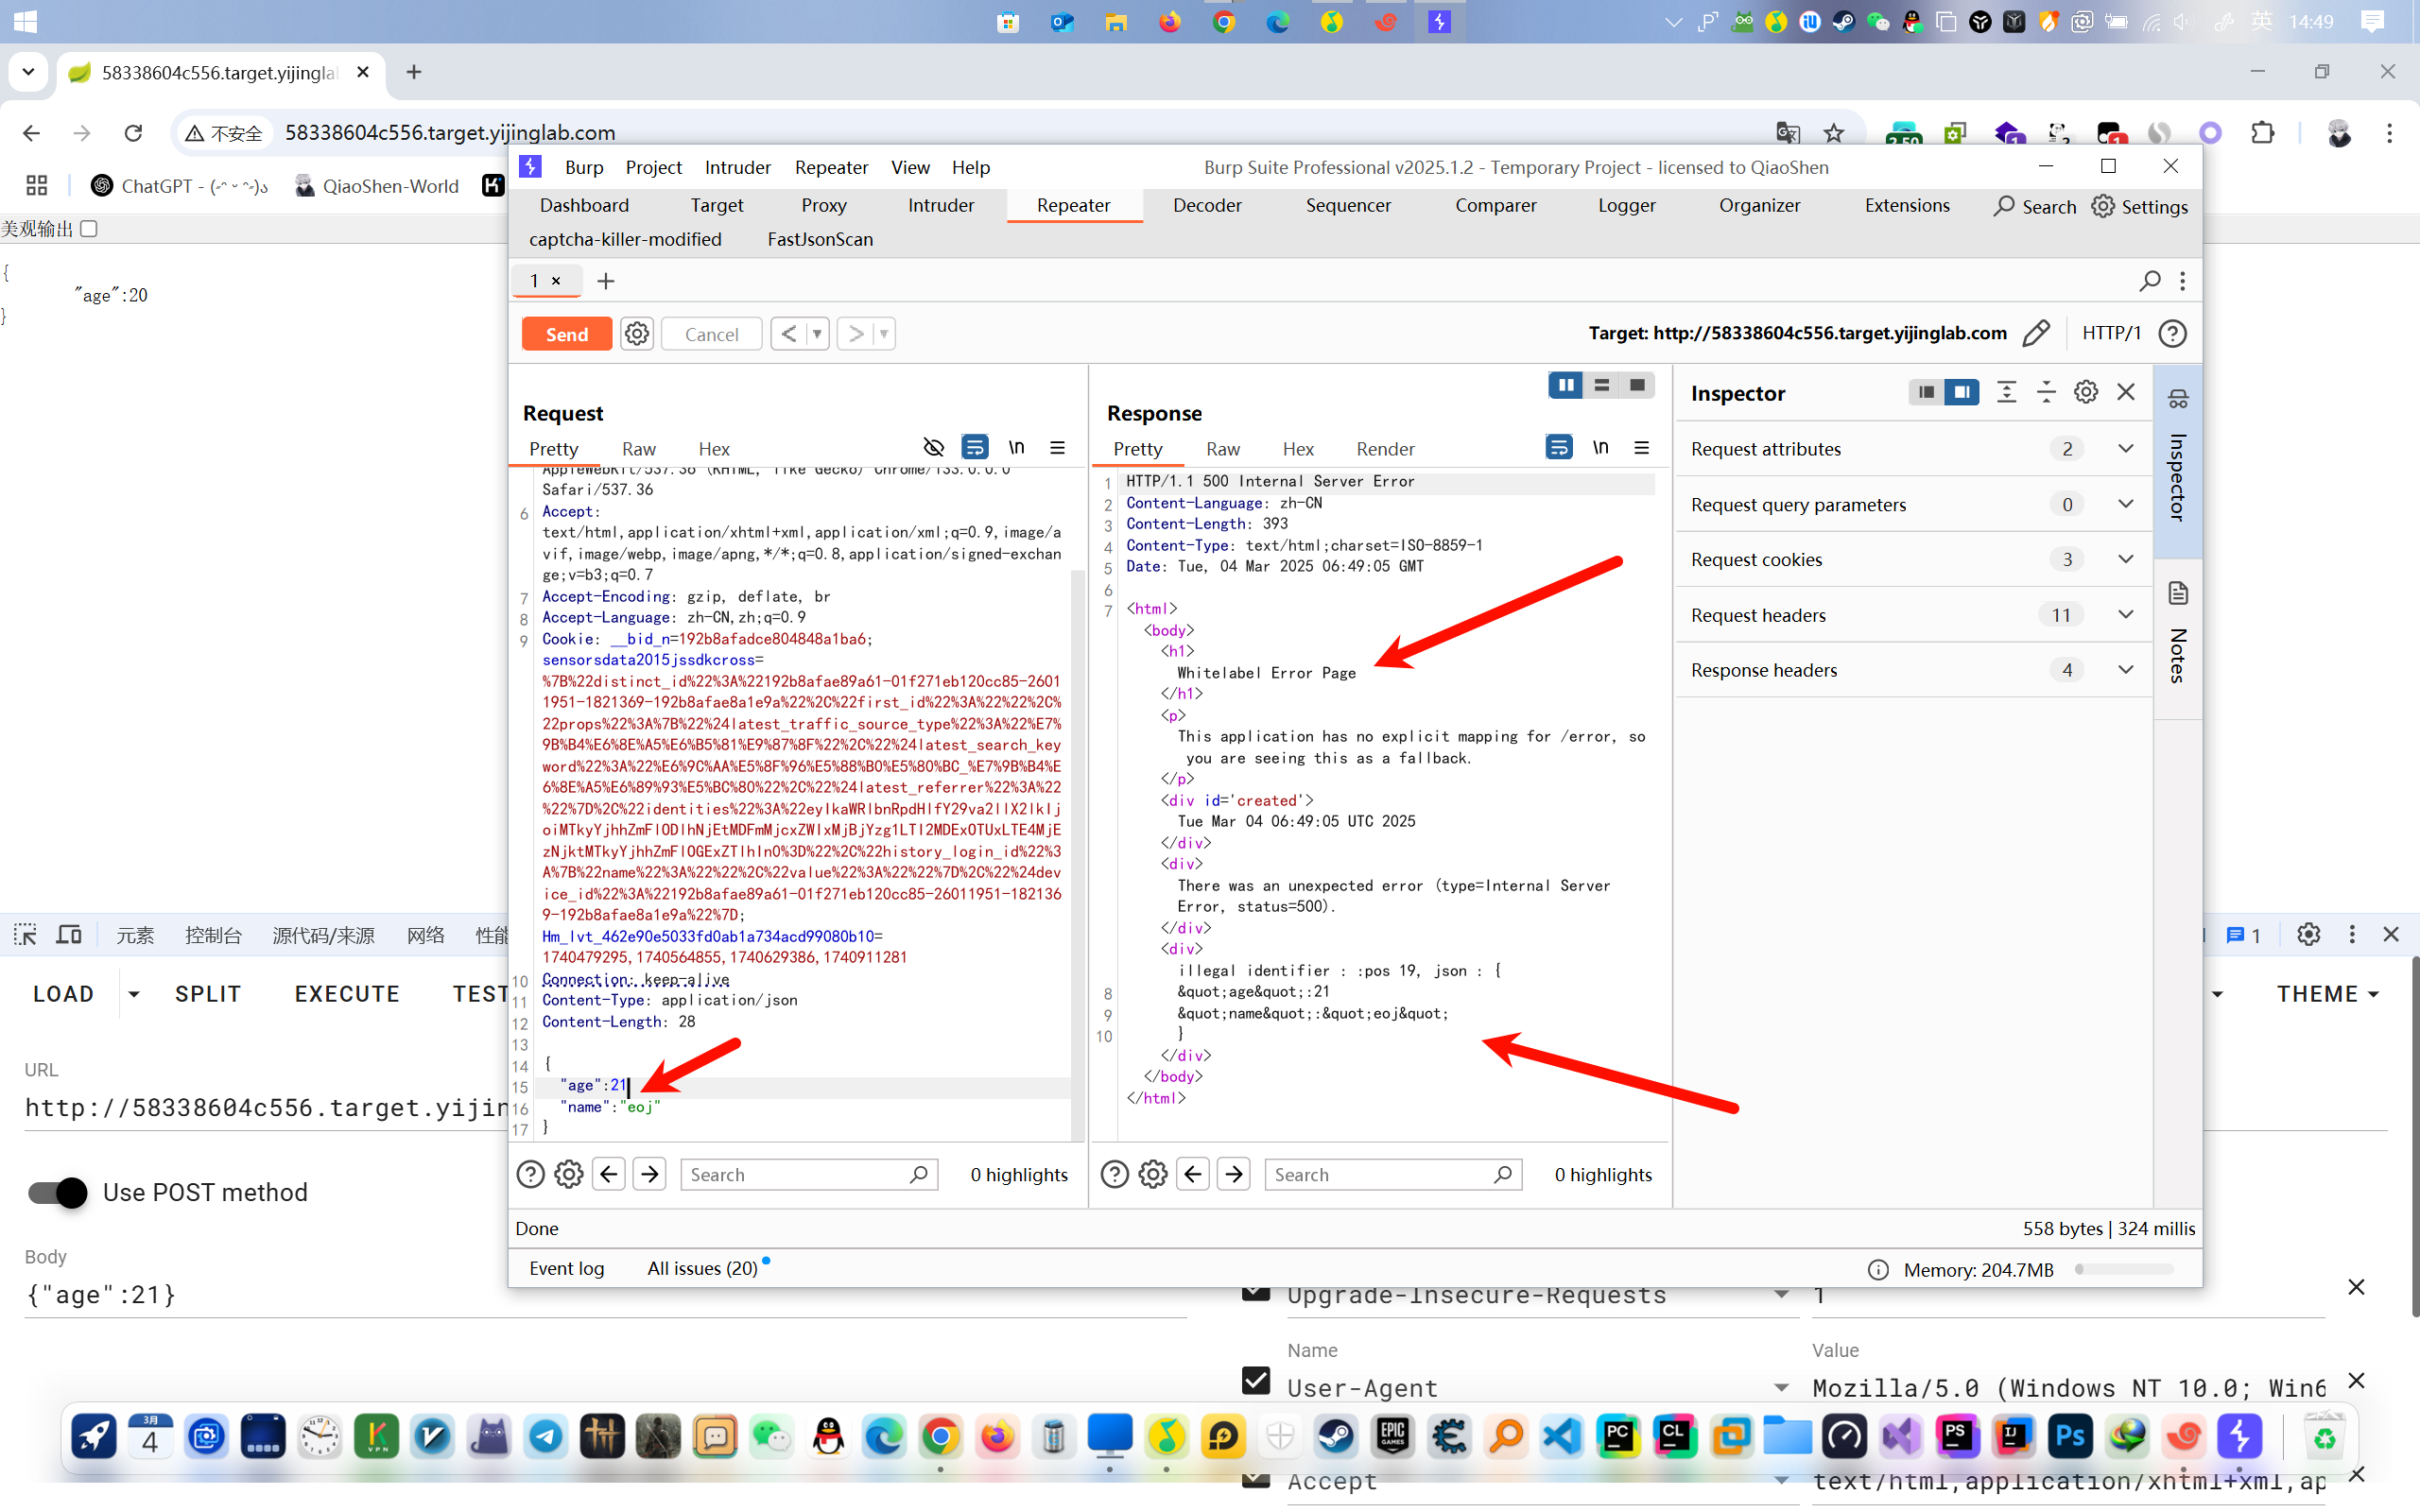
Task: Open All issues (20) panel
Action: point(702,1268)
